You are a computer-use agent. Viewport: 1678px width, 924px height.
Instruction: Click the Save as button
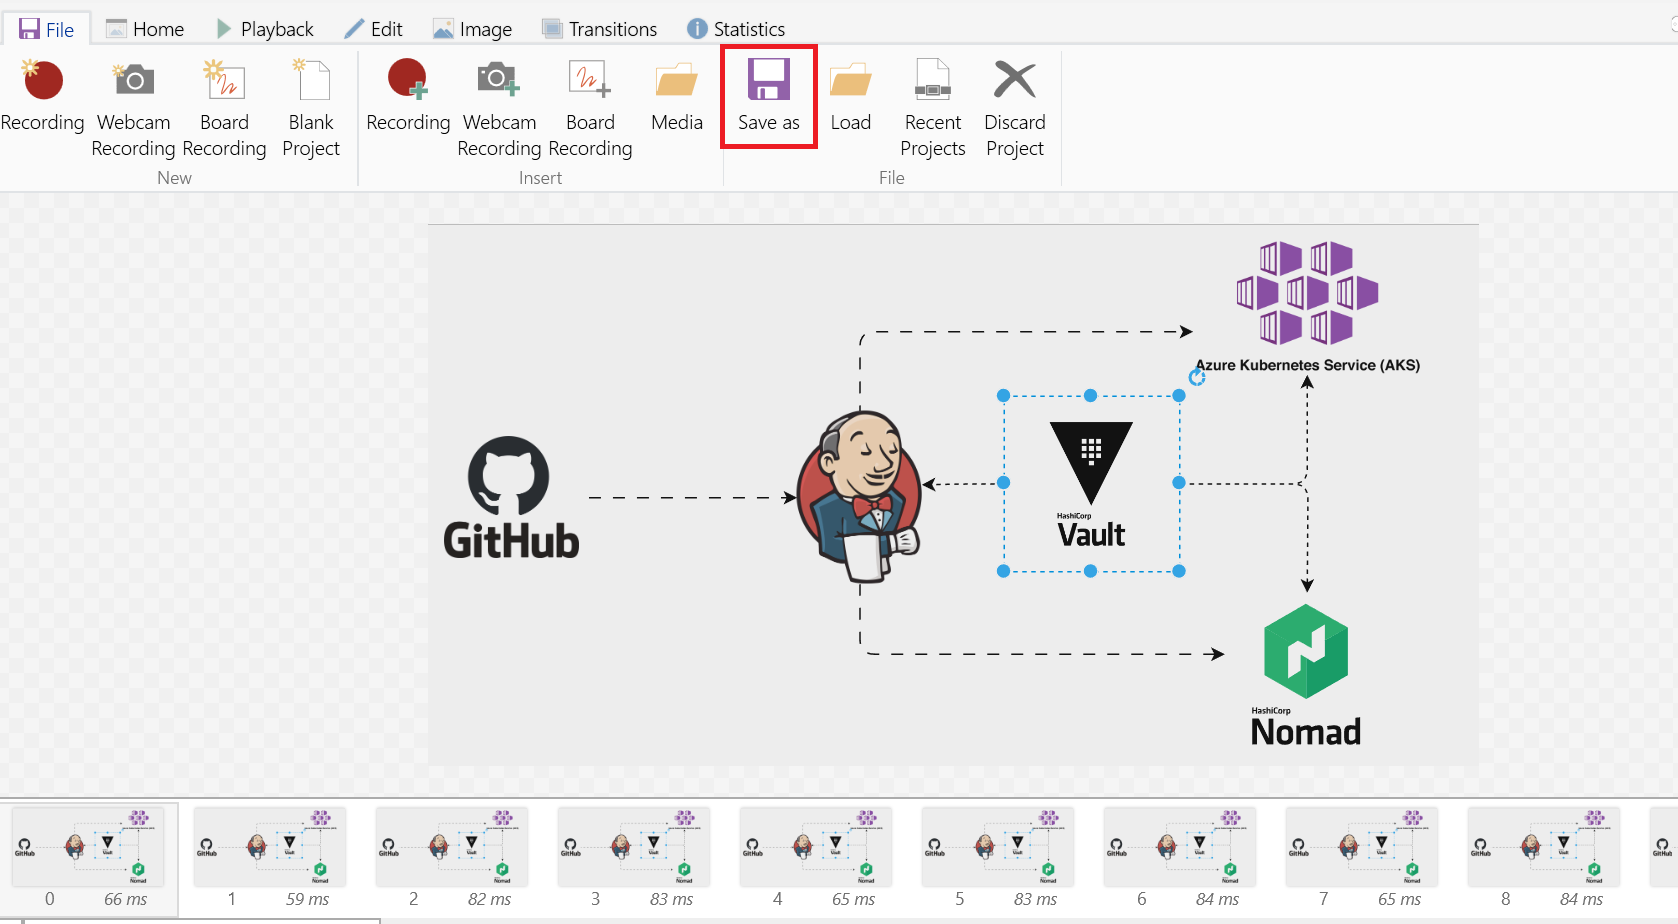pyautogui.click(x=769, y=96)
